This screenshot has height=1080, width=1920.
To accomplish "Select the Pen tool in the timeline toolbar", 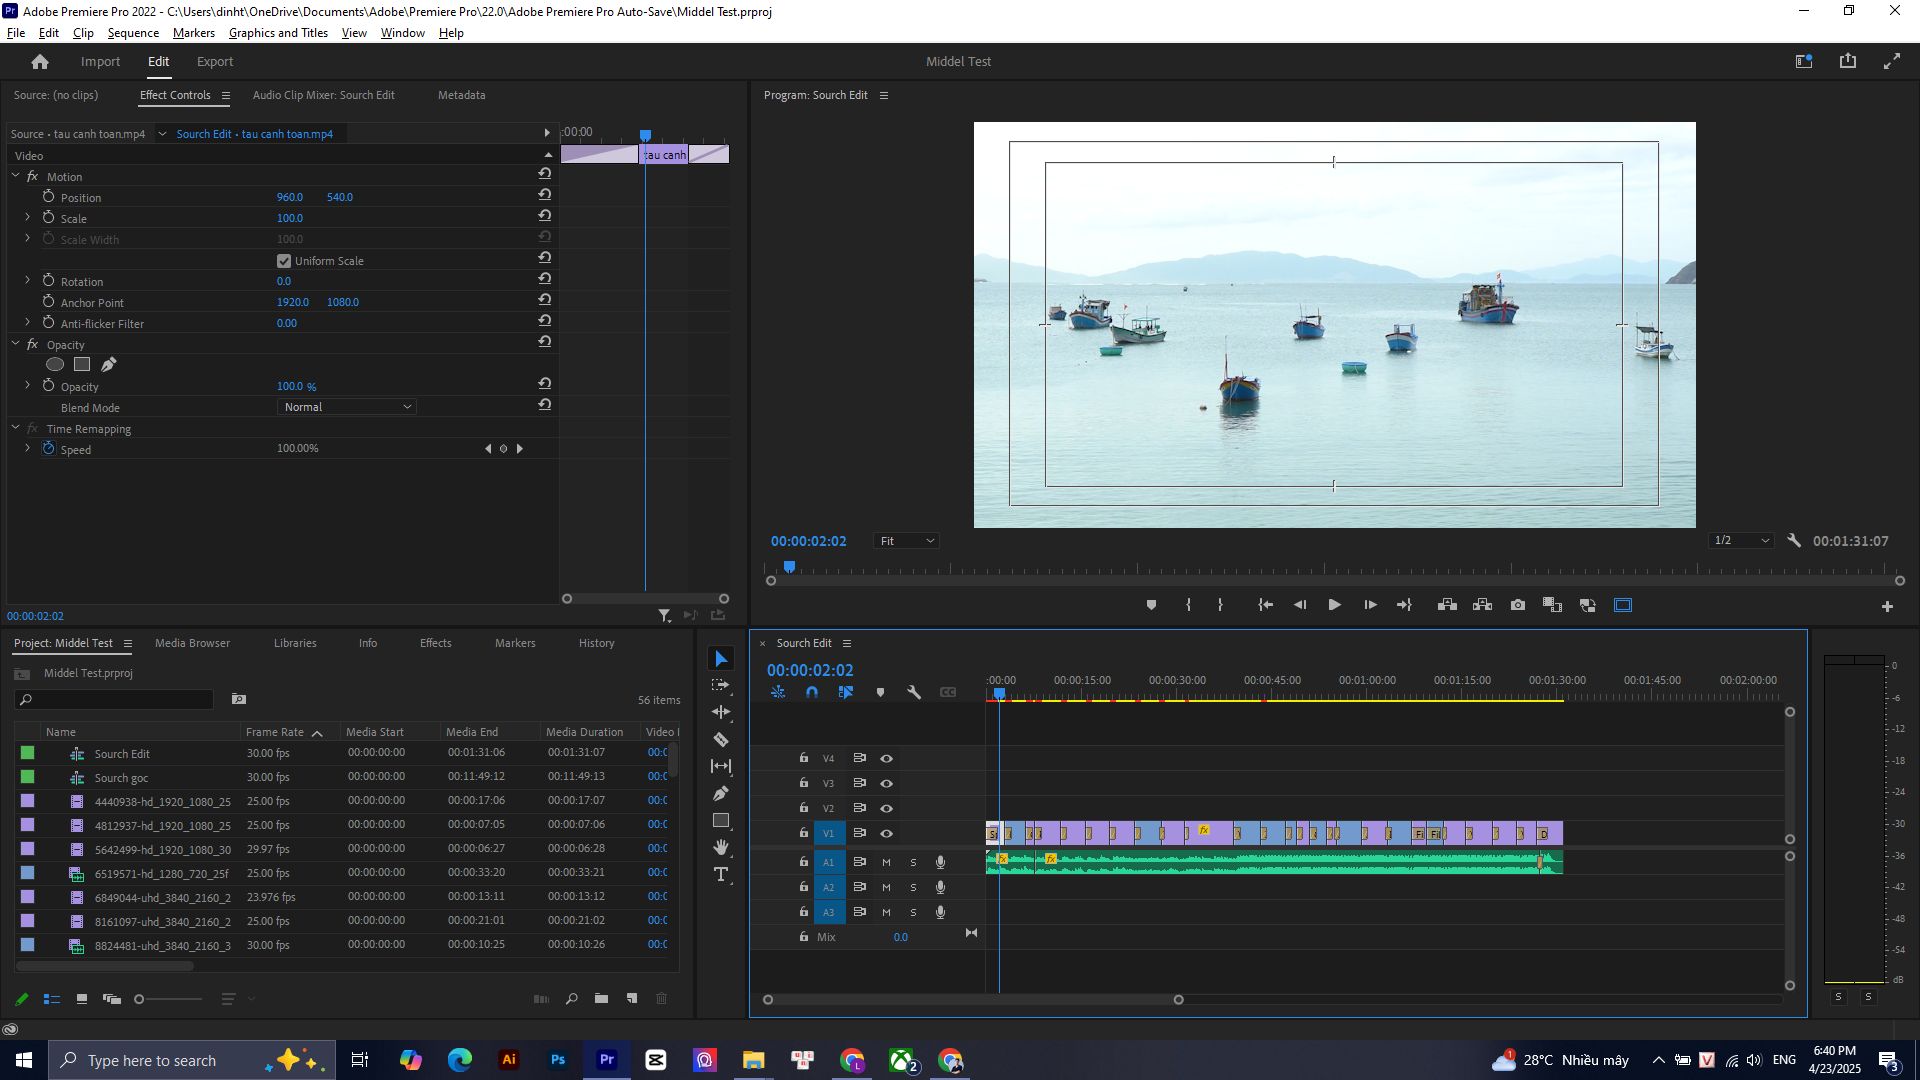I will pyautogui.click(x=720, y=794).
